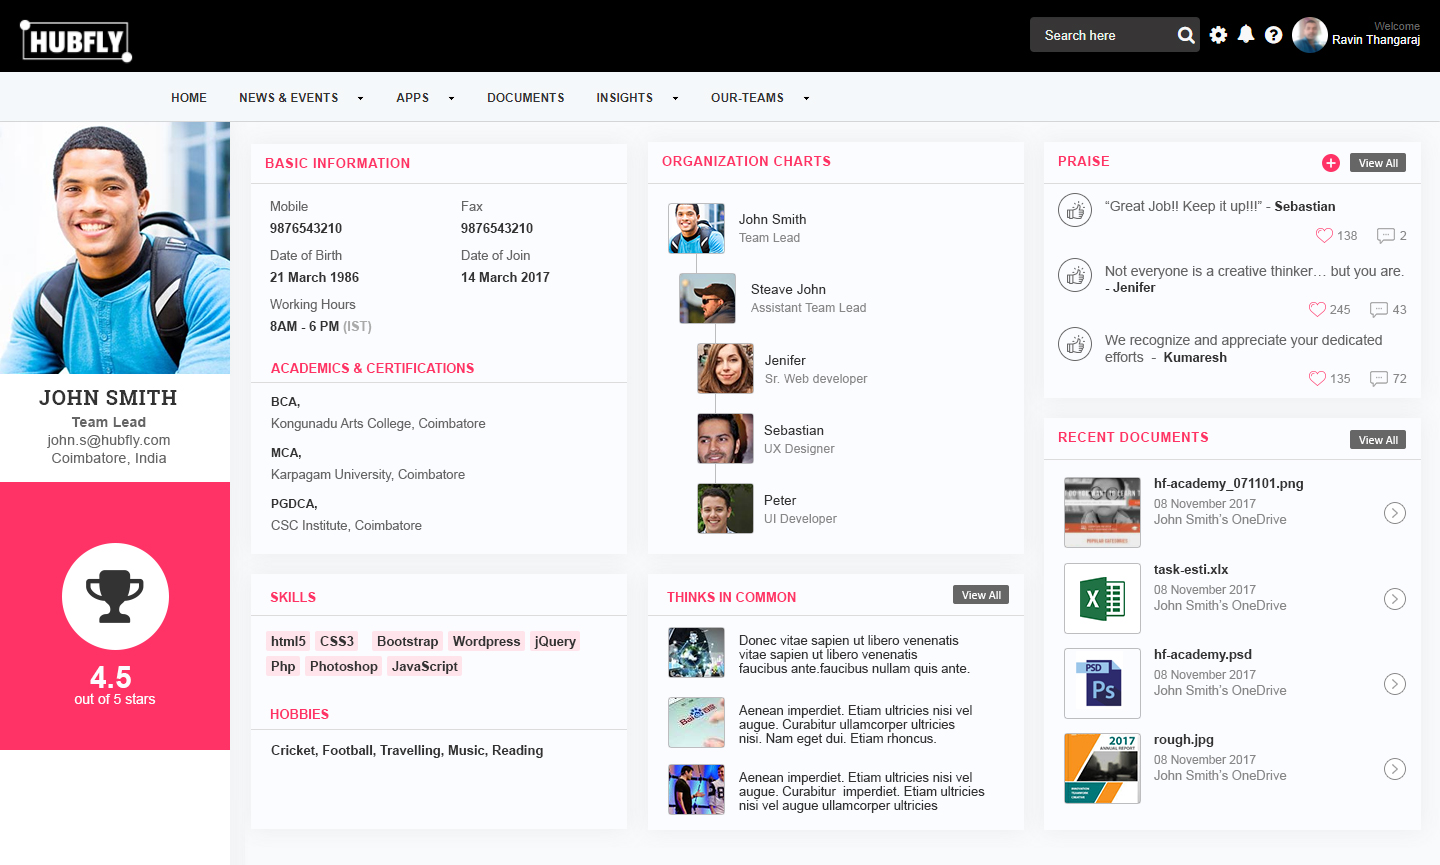Open the 'Donec vitae sapien' post thumbnail

pyautogui.click(x=696, y=653)
